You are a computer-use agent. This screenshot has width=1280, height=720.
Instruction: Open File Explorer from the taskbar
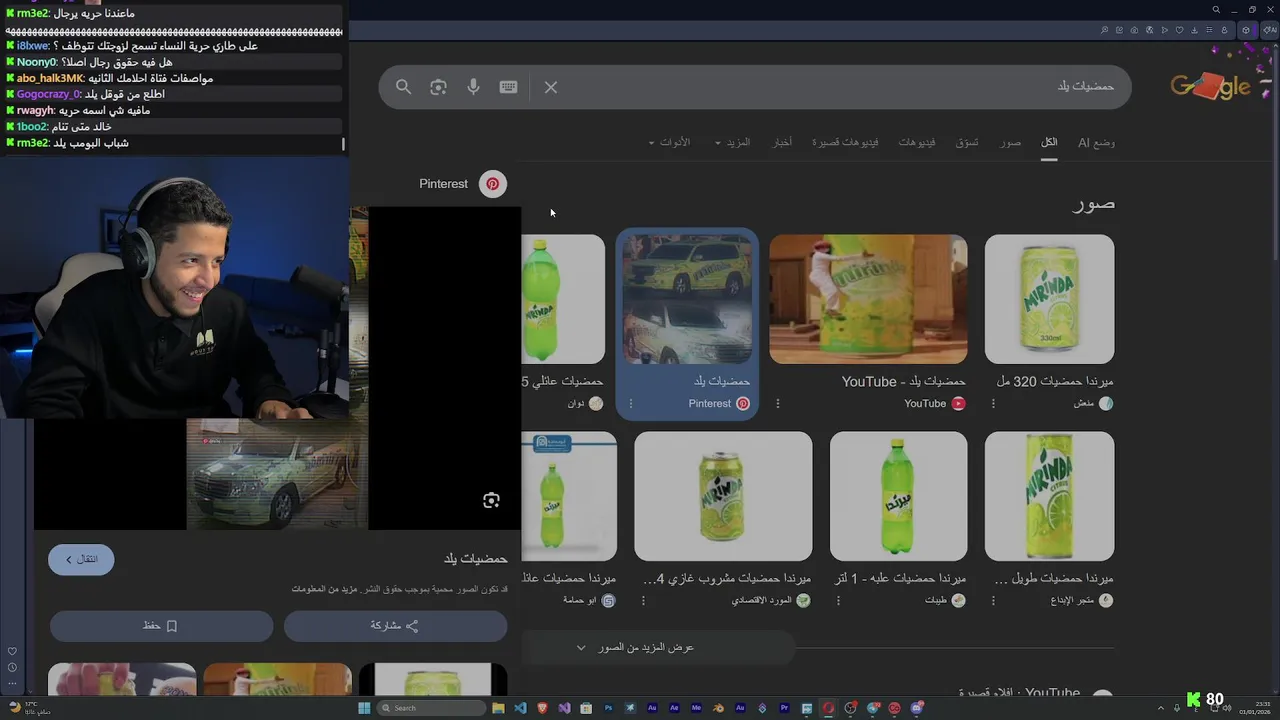[x=498, y=708]
